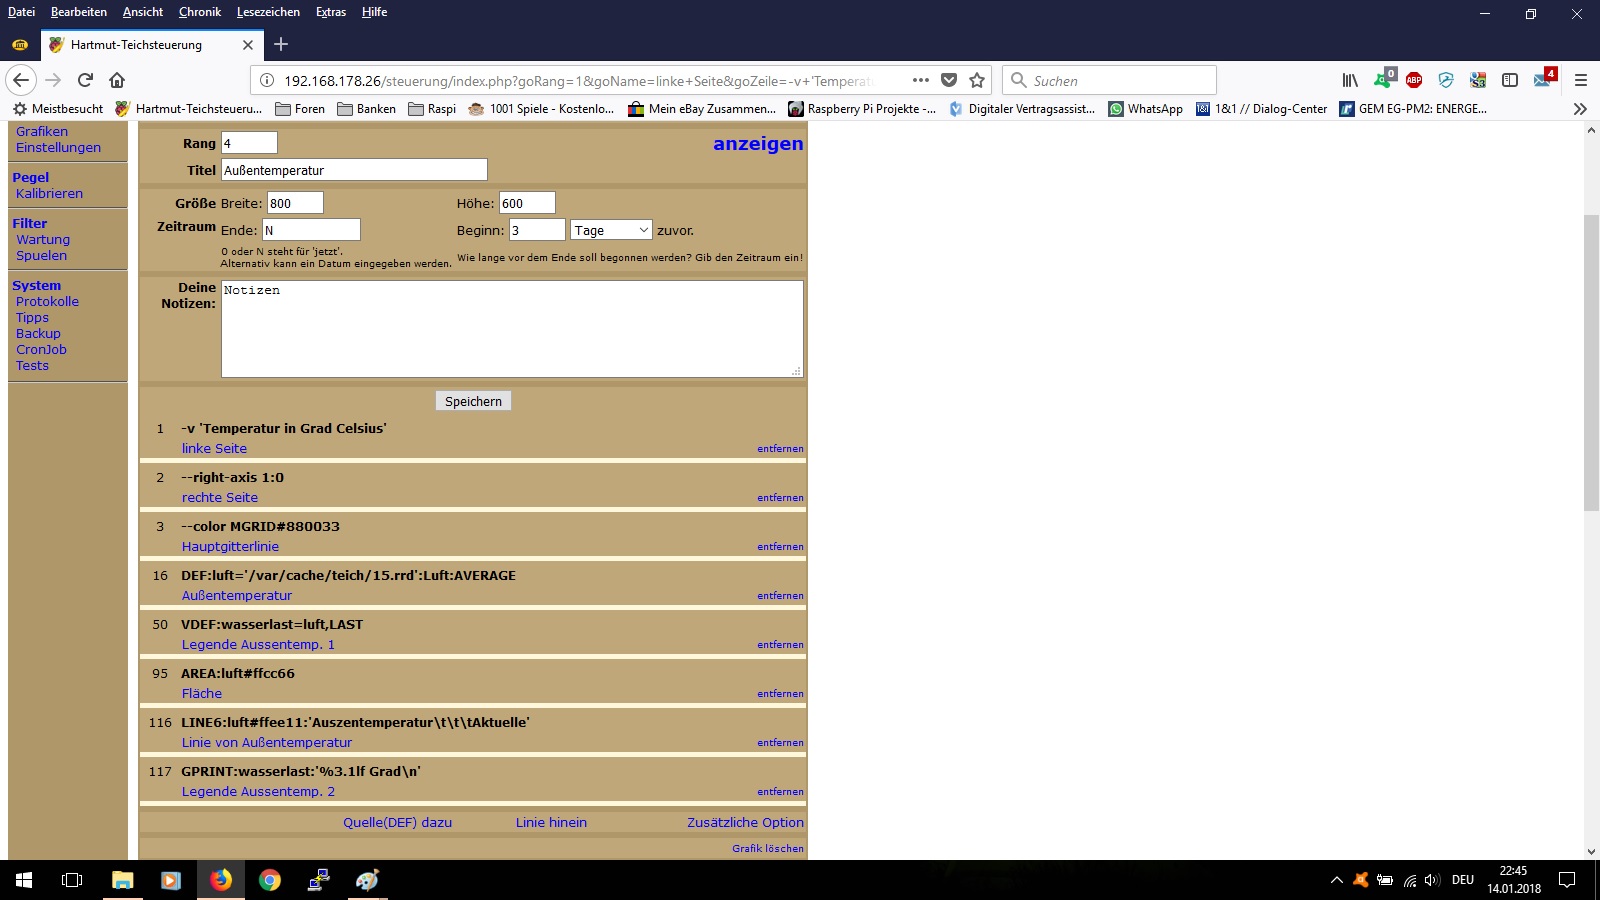The width and height of the screenshot is (1600, 900).
Task: Open page actions three-dots menu
Action: point(921,80)
